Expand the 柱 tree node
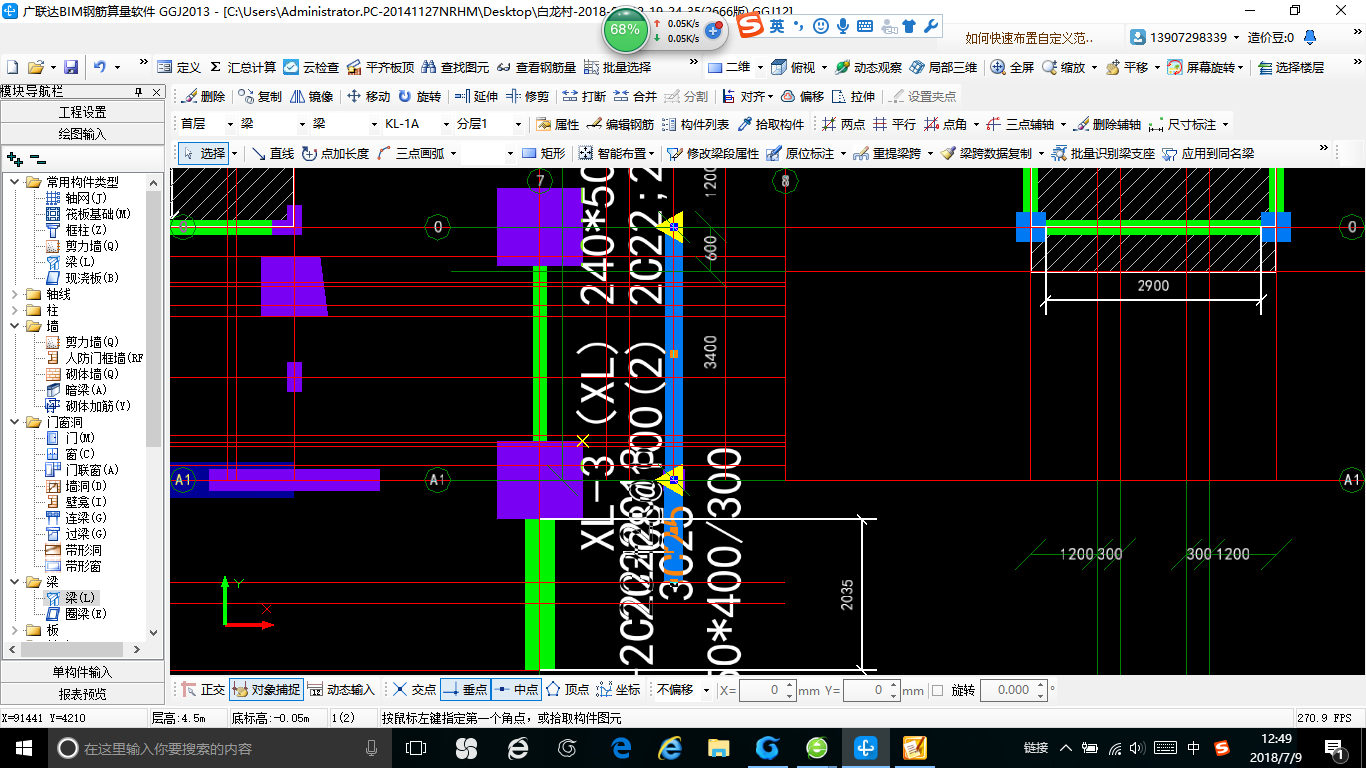Viewport: 1366px width, 768px height. [x=14, y=310]
